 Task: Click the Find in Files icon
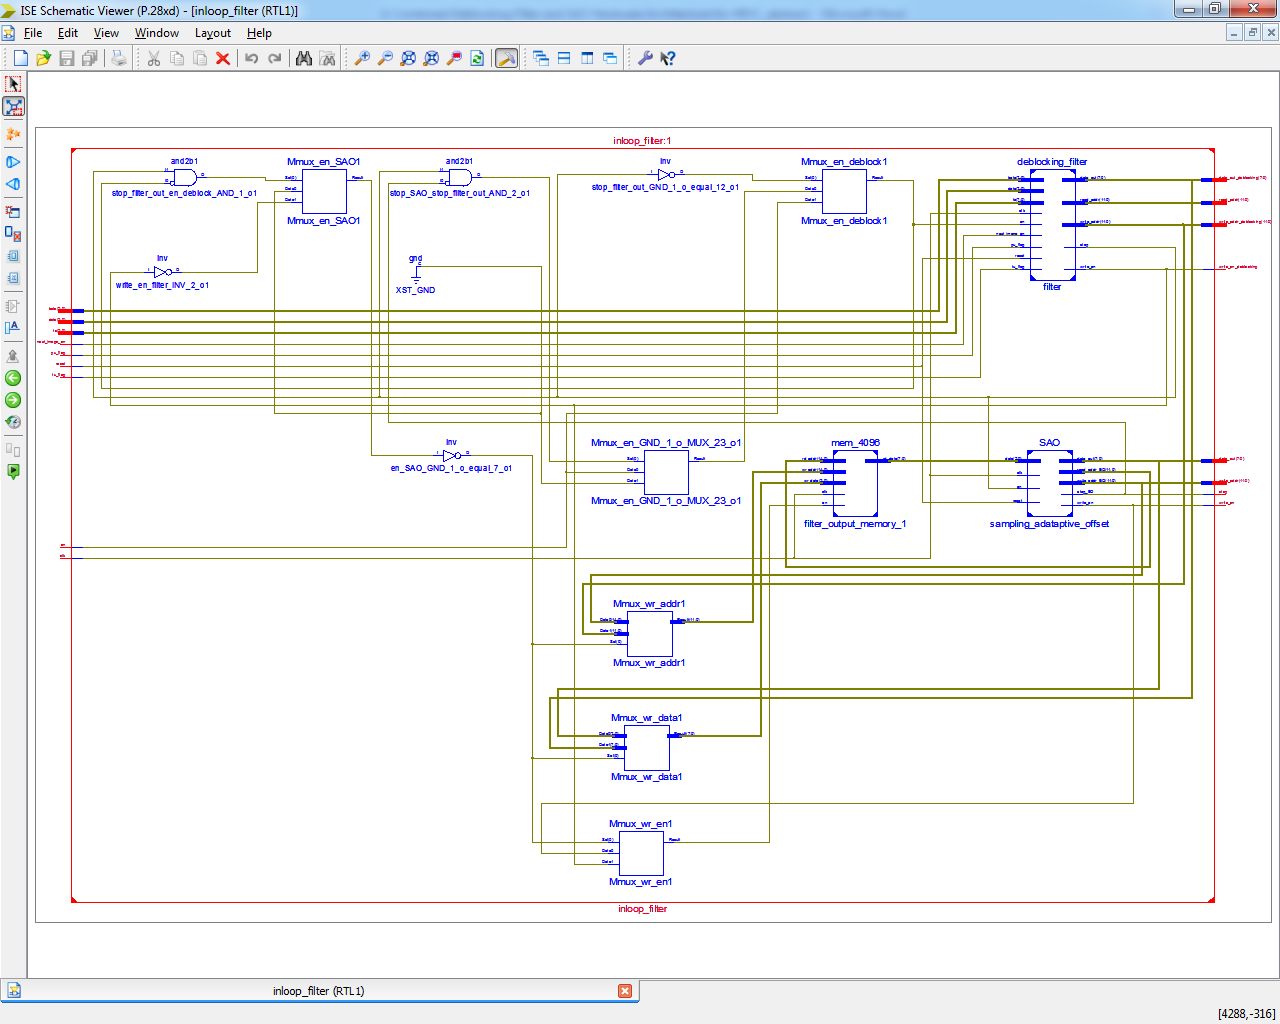click(x=327, y=58)
